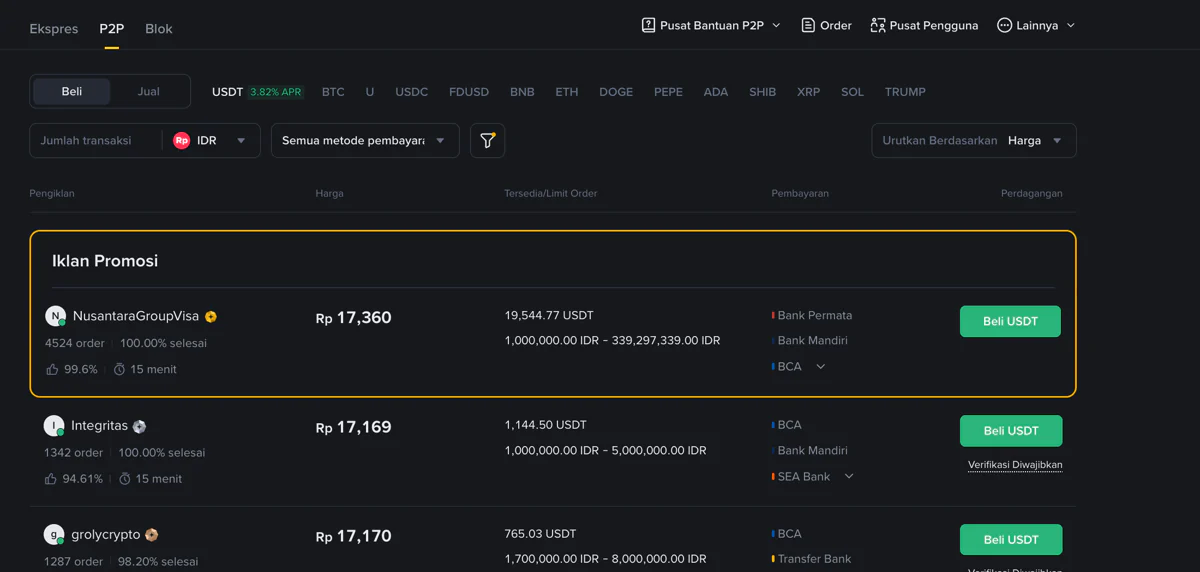Select SOL coin tab
This screenshot has height=572, width=1200.
tap(852, 92)
